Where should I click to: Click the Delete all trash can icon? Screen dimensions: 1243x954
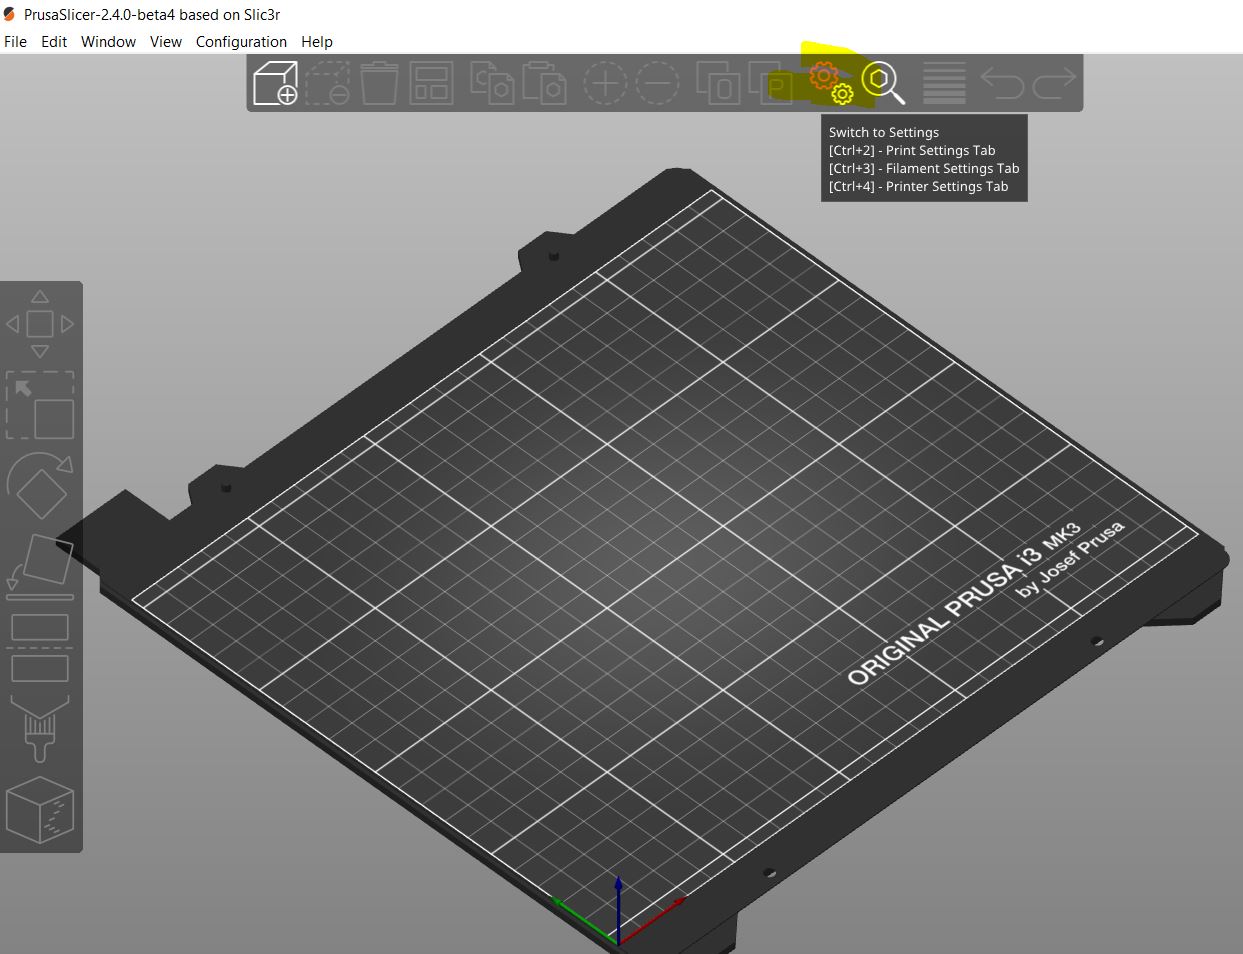pyautogui.click(x=379, y=83)
